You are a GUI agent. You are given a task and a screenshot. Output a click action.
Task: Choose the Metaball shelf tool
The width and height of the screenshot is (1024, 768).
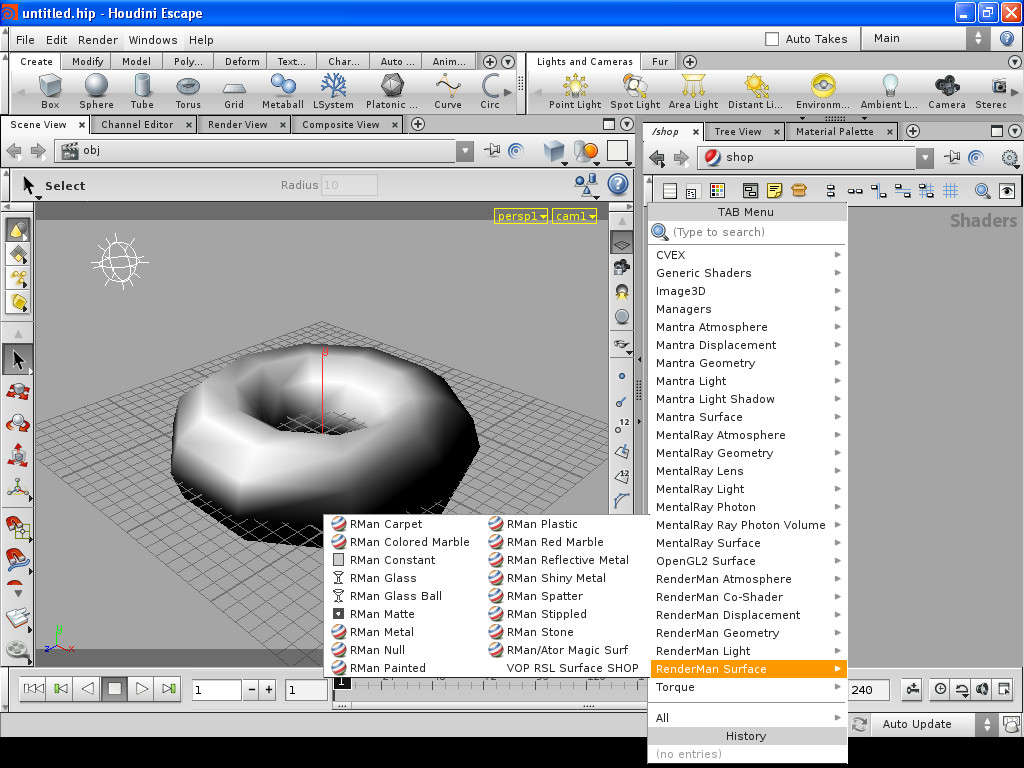coord(283,91)
